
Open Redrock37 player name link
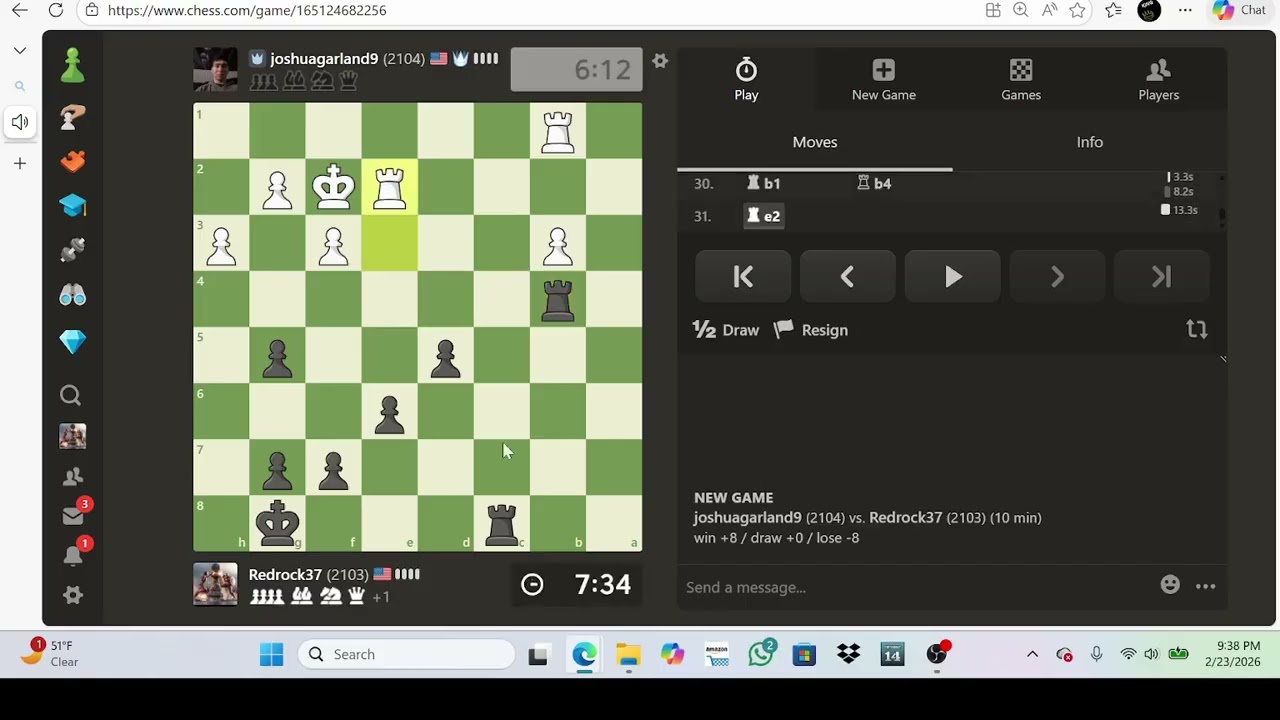point(285,575)
